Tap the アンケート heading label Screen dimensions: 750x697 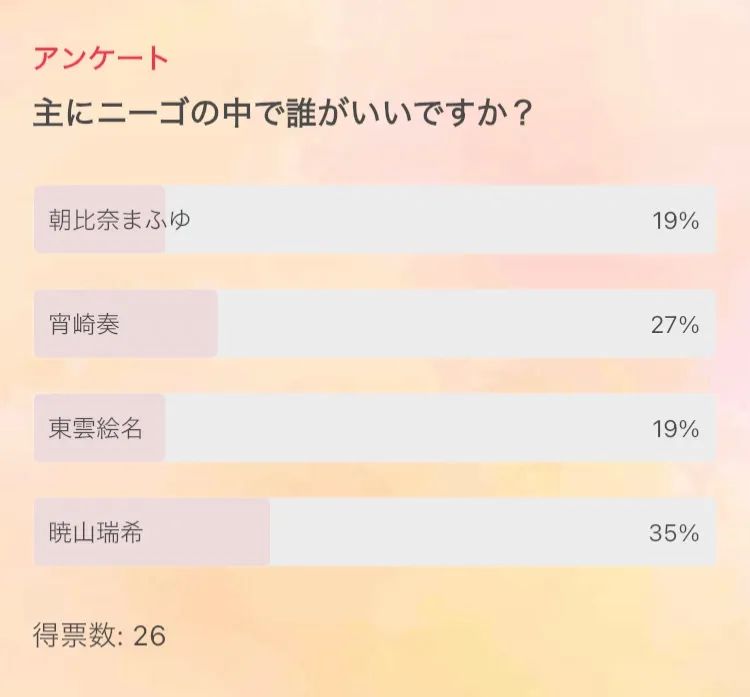(x=101, y=59)
